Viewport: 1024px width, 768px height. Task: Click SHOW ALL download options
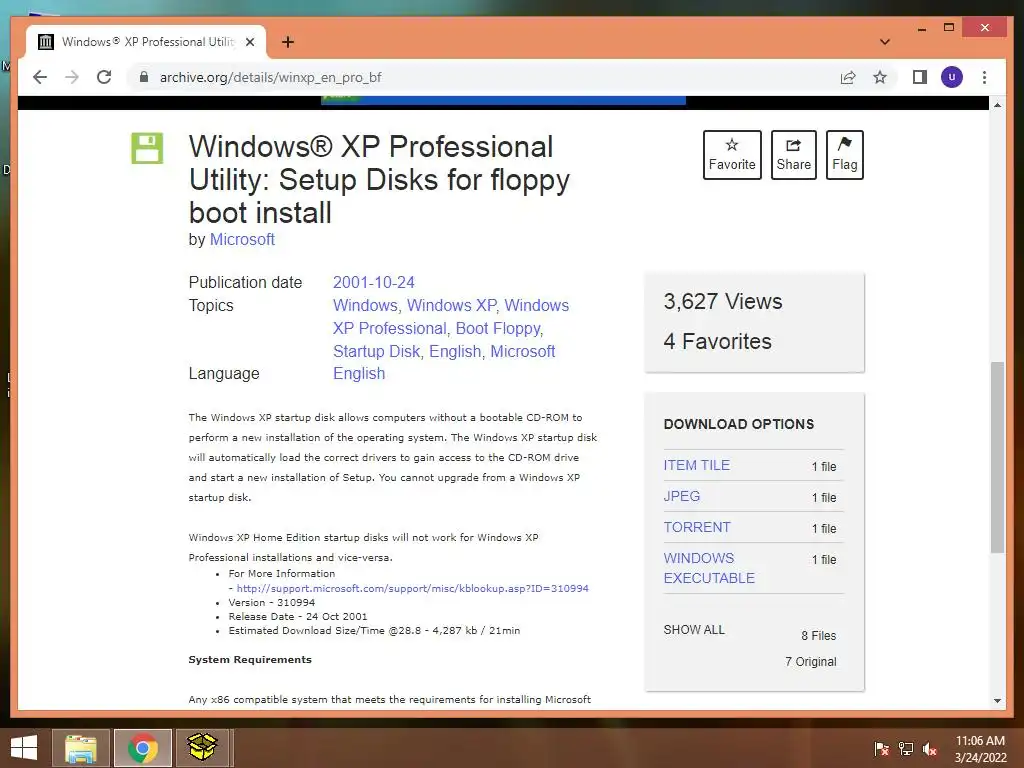click(694, 630)
